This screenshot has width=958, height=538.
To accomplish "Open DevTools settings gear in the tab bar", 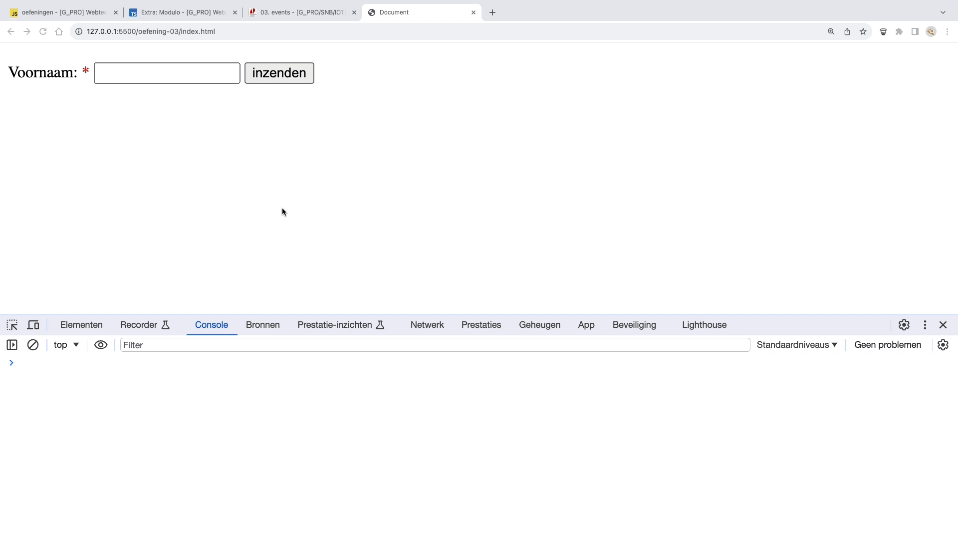I will (x=904, y=325).
